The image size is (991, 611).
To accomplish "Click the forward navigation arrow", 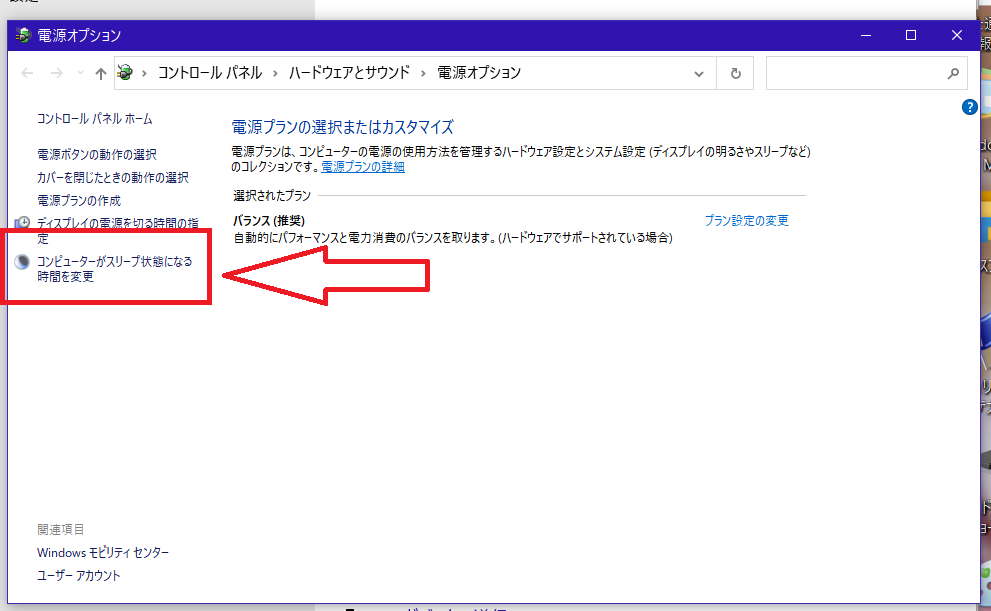I will [x=57, y=73].
